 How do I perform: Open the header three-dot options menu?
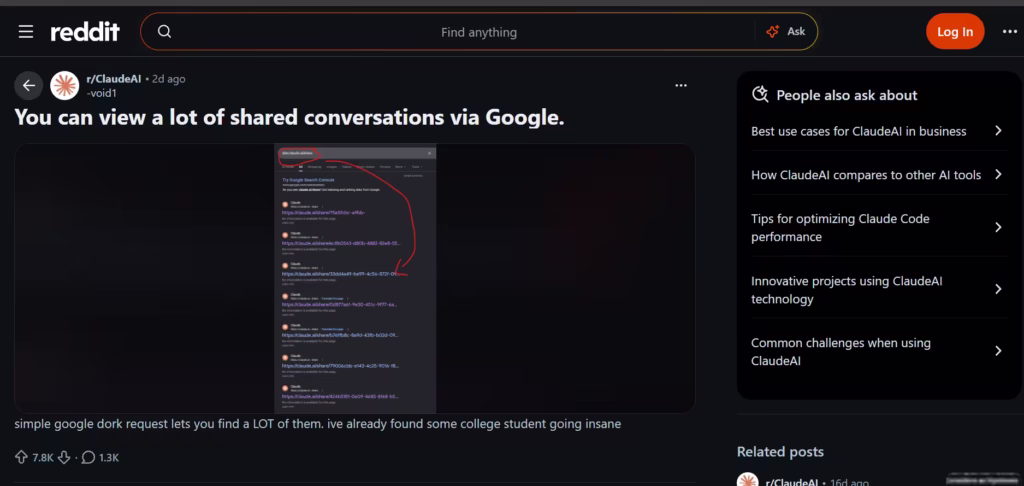[x=1010, y=31]
